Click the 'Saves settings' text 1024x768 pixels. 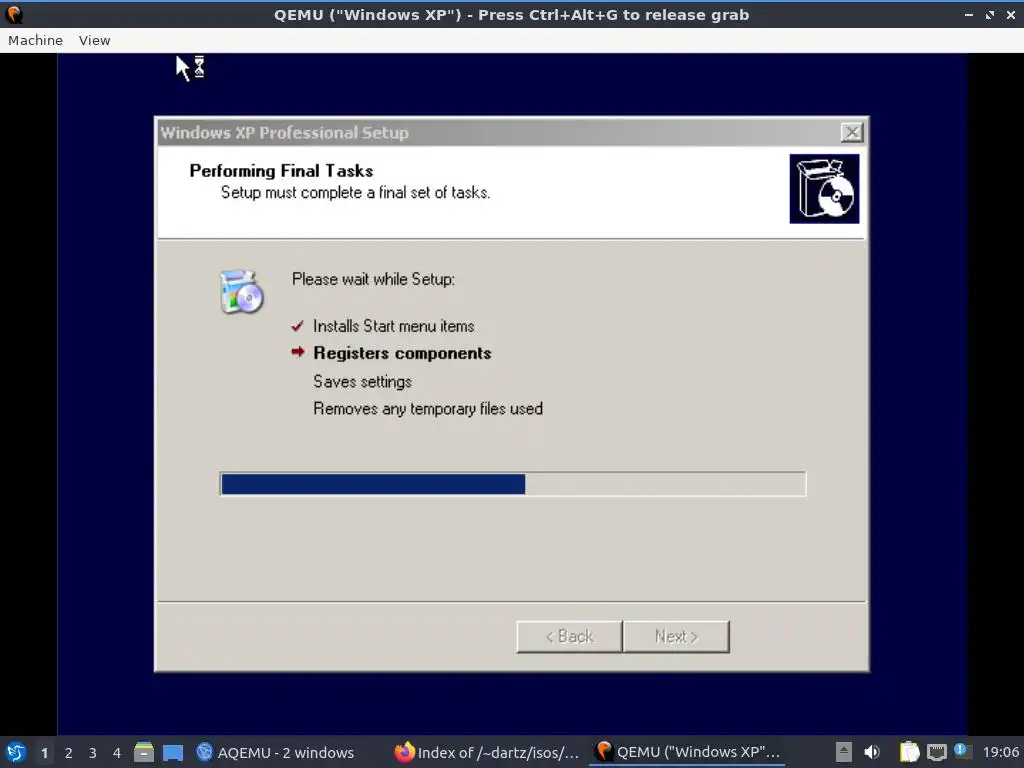pos(362,381)
